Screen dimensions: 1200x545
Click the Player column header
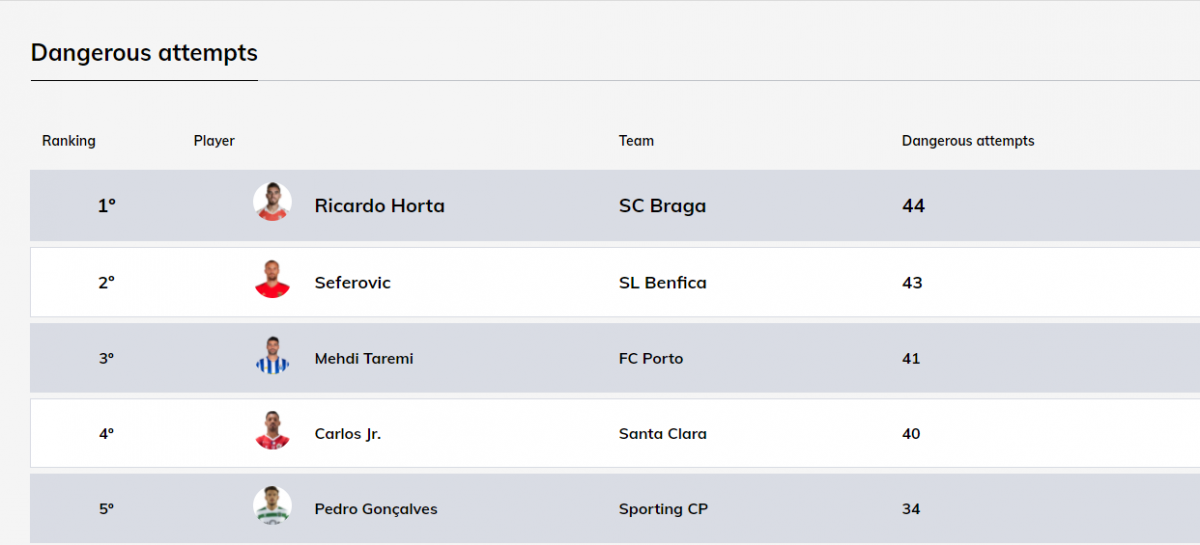click(x=214, y=141)
